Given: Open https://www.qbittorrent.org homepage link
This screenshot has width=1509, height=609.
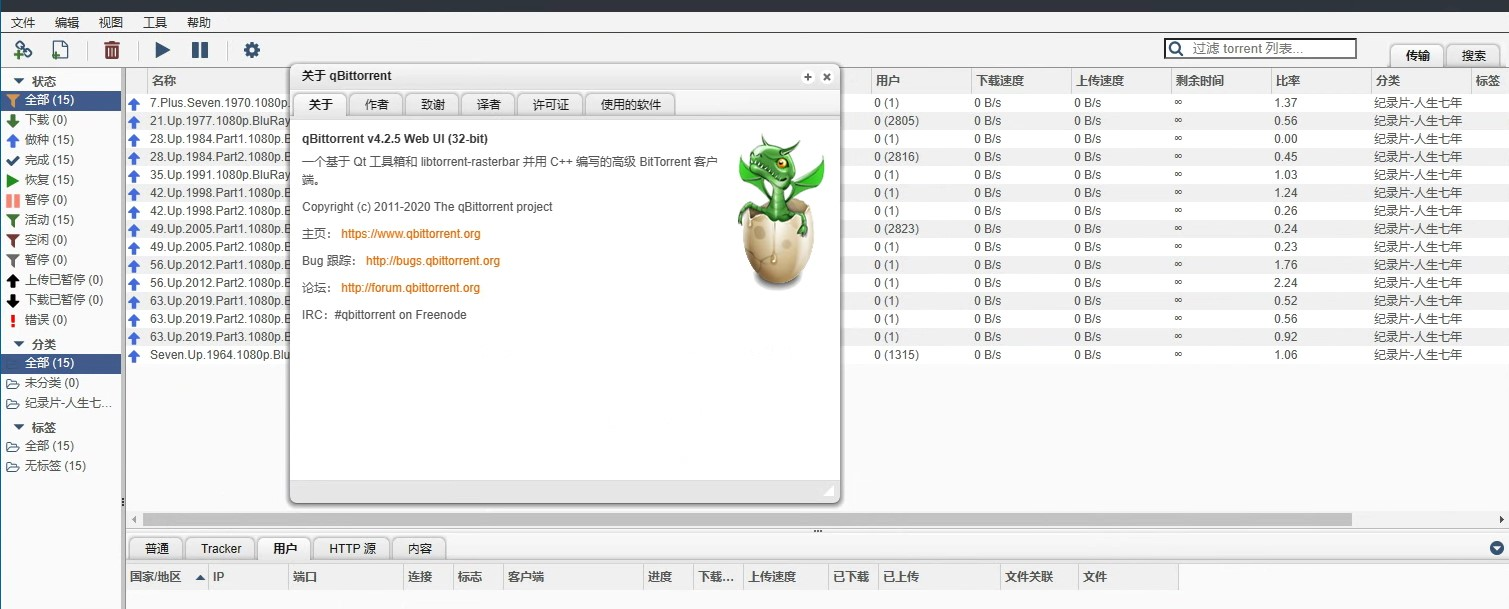Looking at the screenshot, I should (411, 234).
